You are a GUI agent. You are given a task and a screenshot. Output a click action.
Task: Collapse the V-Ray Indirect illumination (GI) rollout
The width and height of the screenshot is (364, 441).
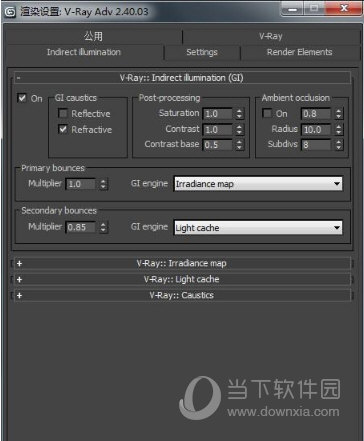pos(182,78)
